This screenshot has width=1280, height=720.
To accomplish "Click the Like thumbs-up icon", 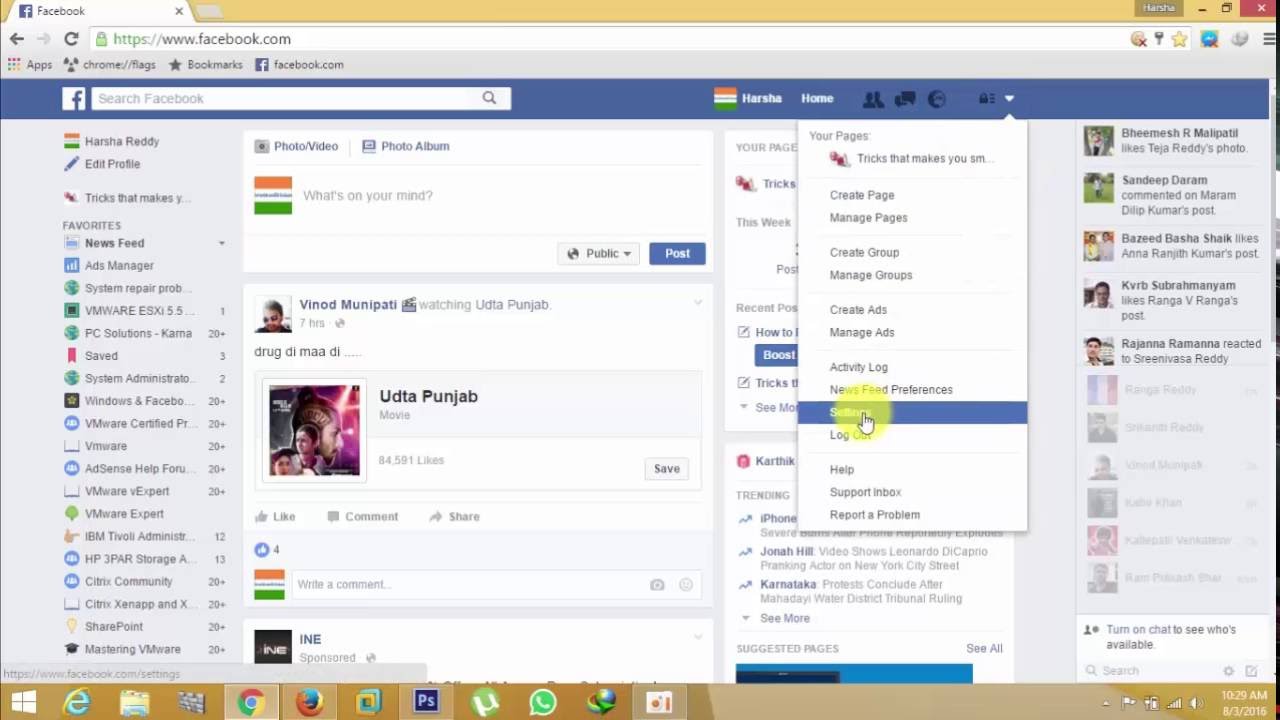I will click(x=262, y=516).
